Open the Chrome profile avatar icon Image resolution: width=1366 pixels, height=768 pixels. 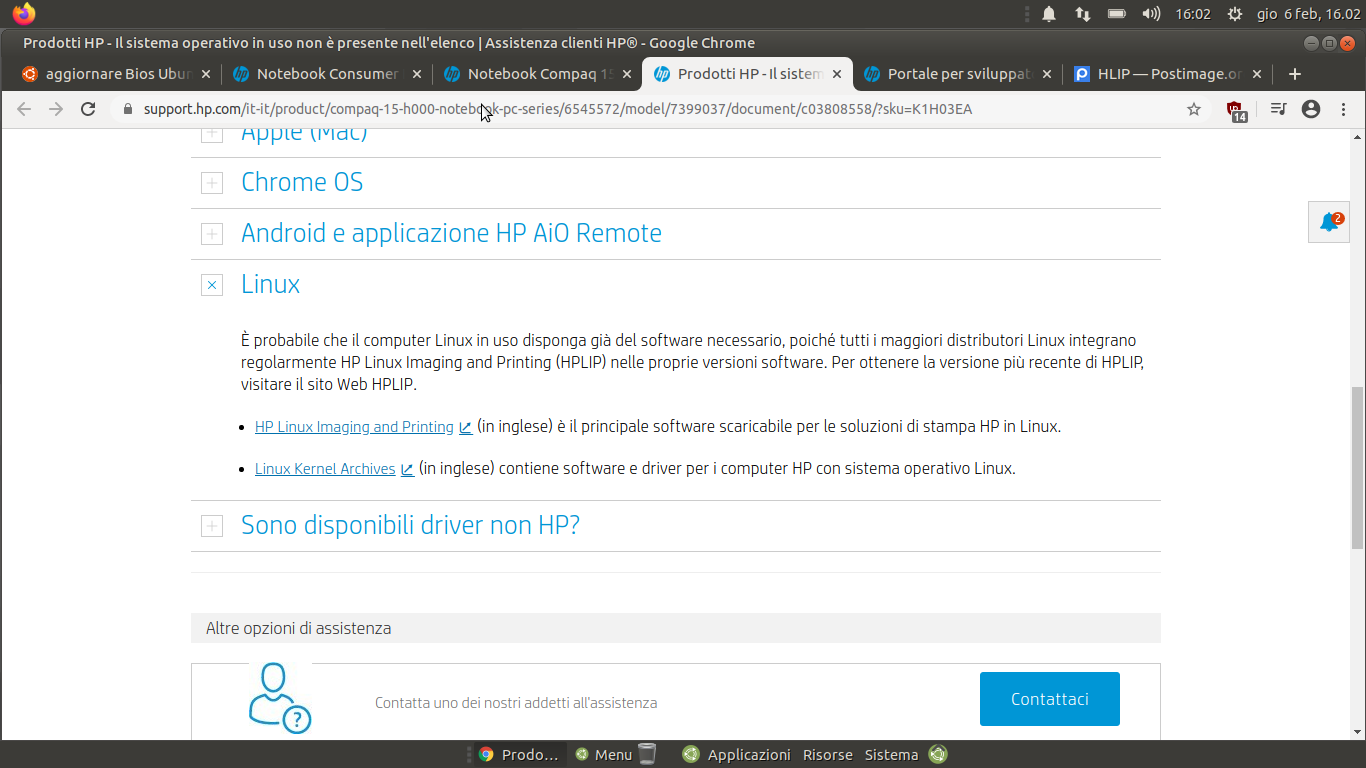coord(1311,109)
